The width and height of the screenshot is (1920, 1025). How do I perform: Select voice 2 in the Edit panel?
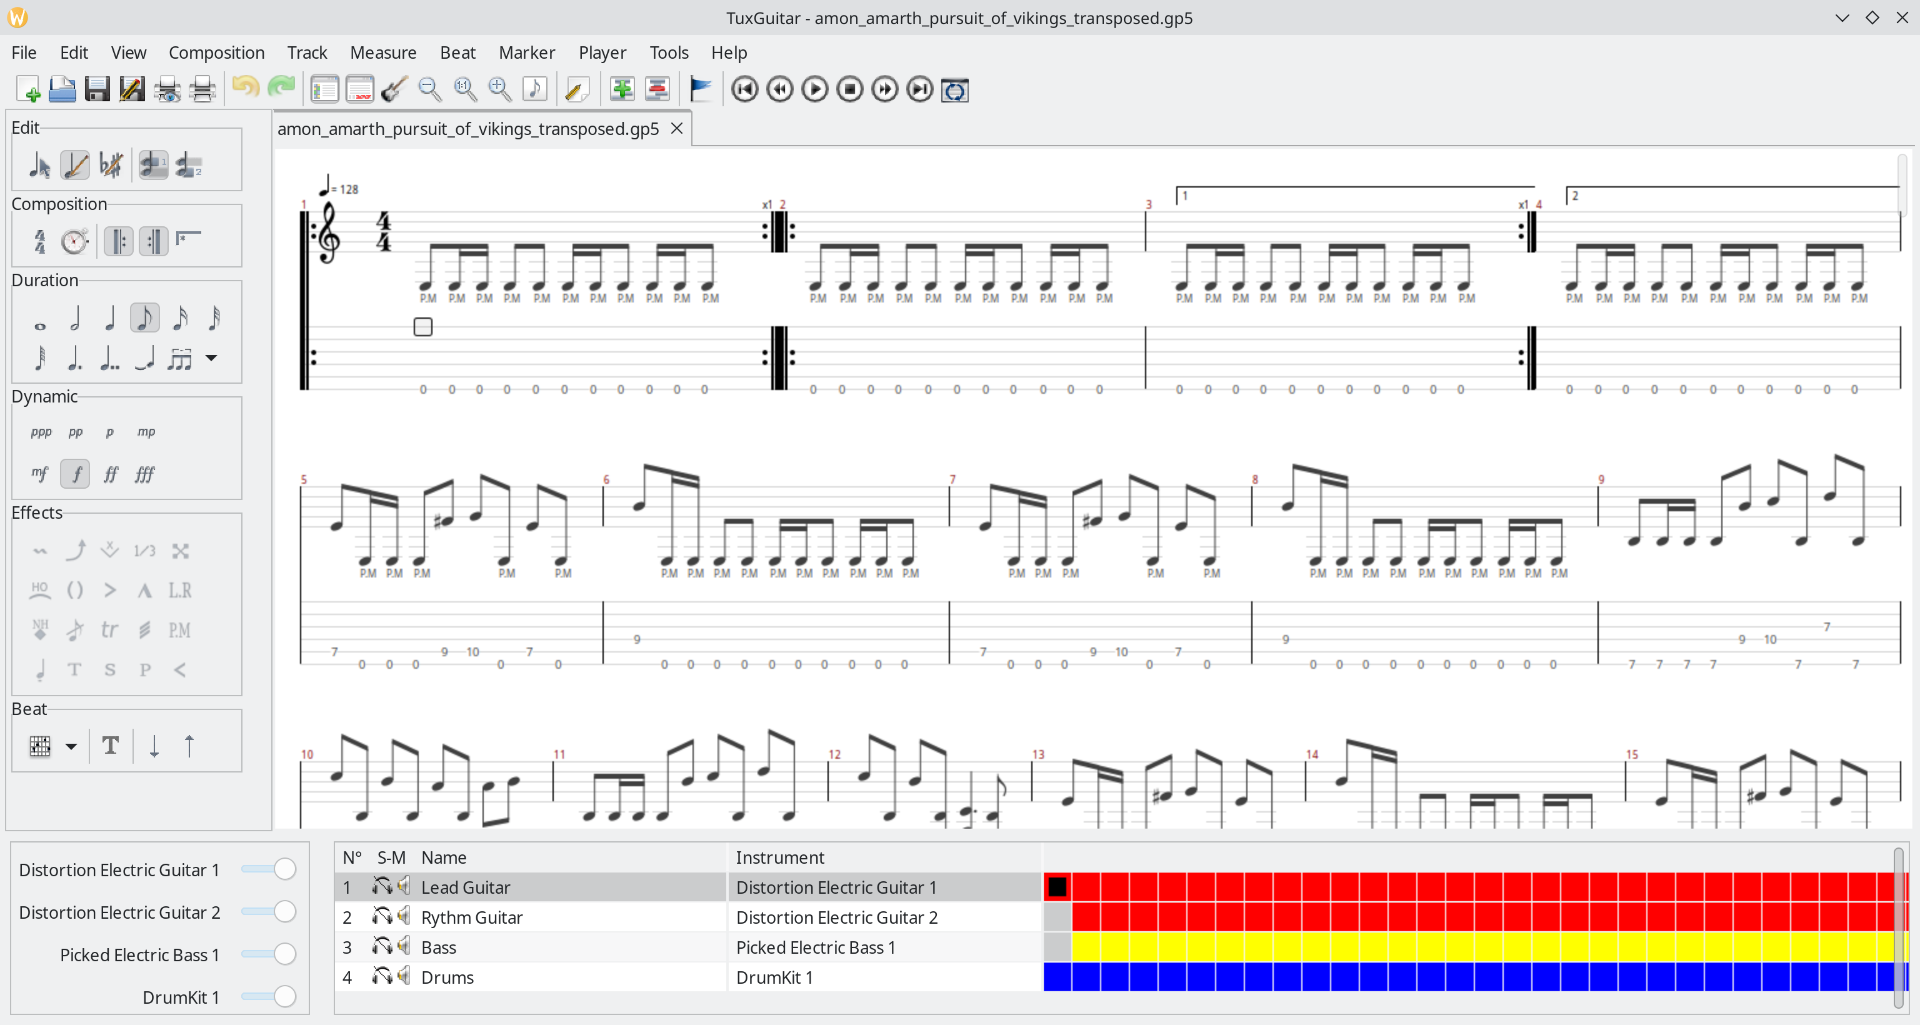click(189, 165)
